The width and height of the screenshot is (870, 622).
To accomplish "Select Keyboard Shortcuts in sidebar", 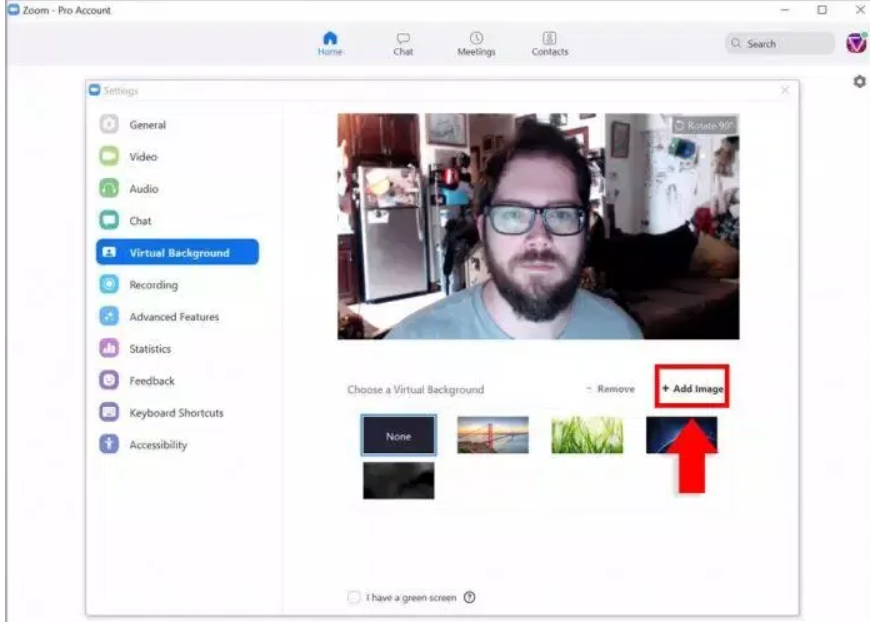I will (176, 413).
